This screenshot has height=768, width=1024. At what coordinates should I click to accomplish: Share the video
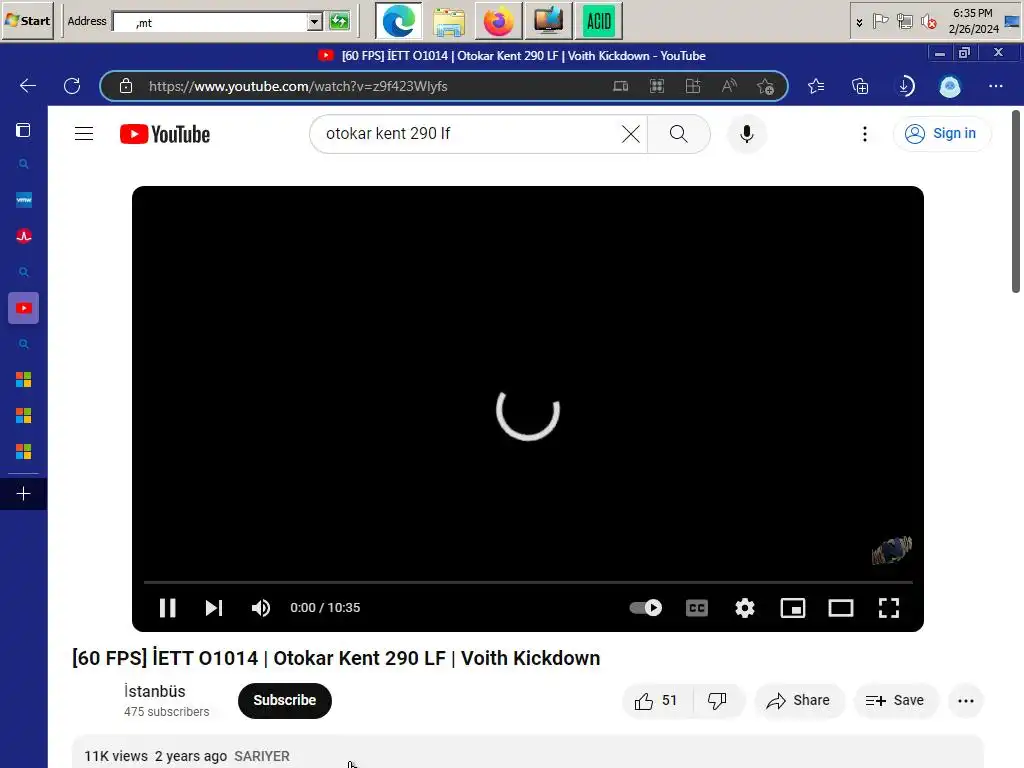point(799,701)
